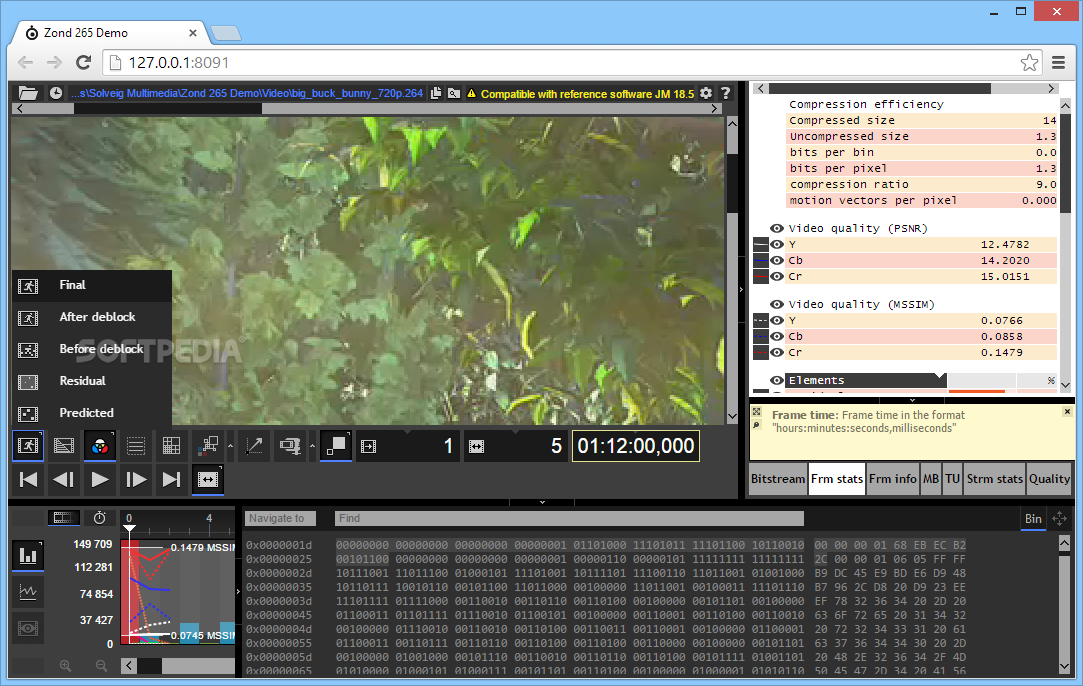Toggle the dashed slice lines overlay icon
1083x686 pixels.
click(x=136, y=446)
